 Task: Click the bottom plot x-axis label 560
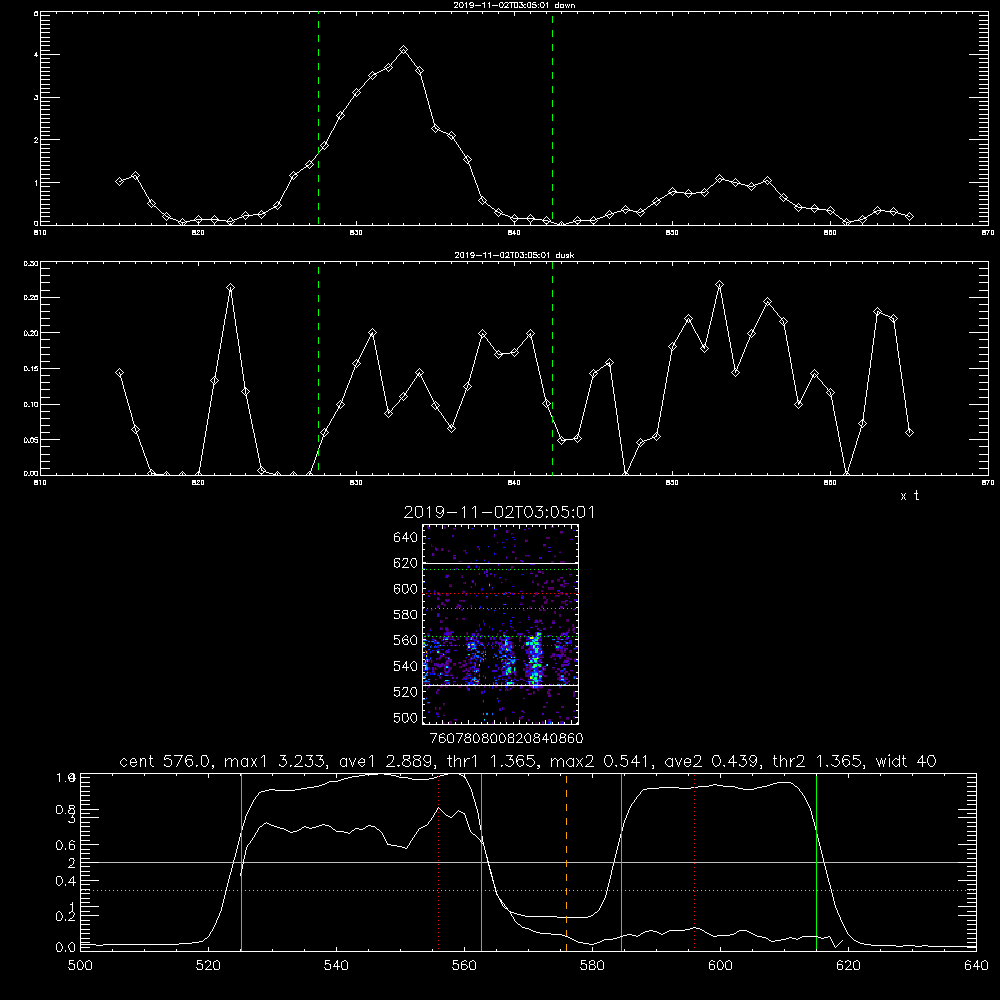[464, 966]
